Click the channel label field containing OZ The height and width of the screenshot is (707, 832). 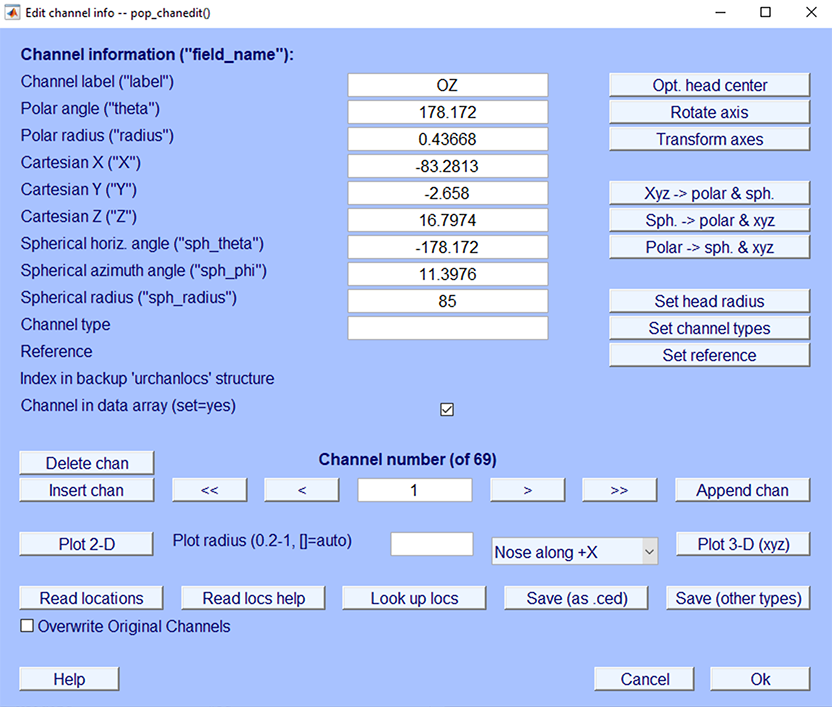click(x=447, y=86)
